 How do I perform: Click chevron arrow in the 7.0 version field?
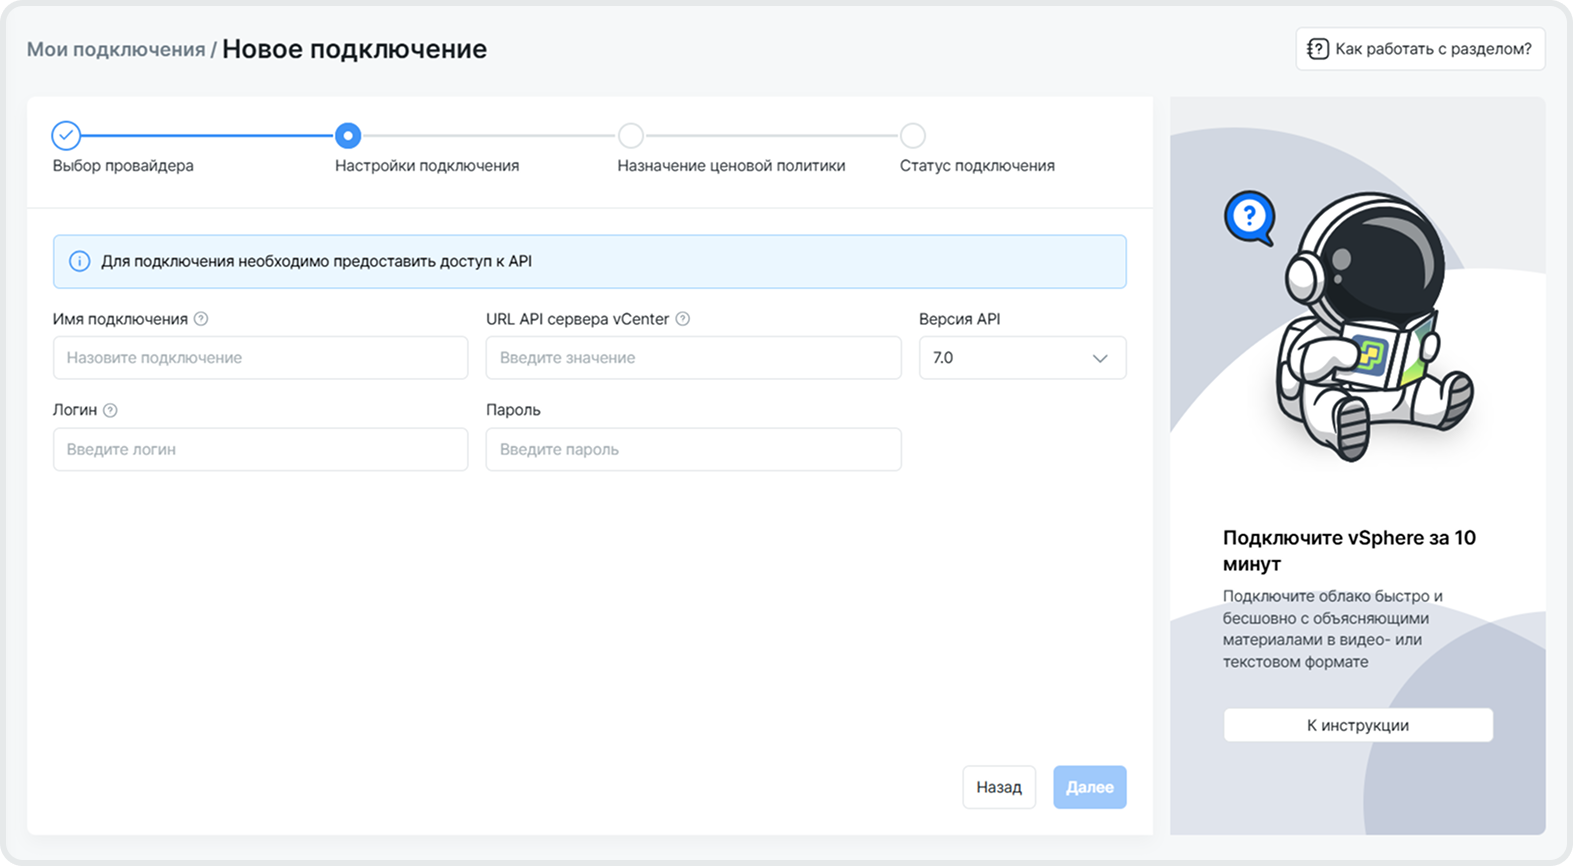coord(1100,358)
